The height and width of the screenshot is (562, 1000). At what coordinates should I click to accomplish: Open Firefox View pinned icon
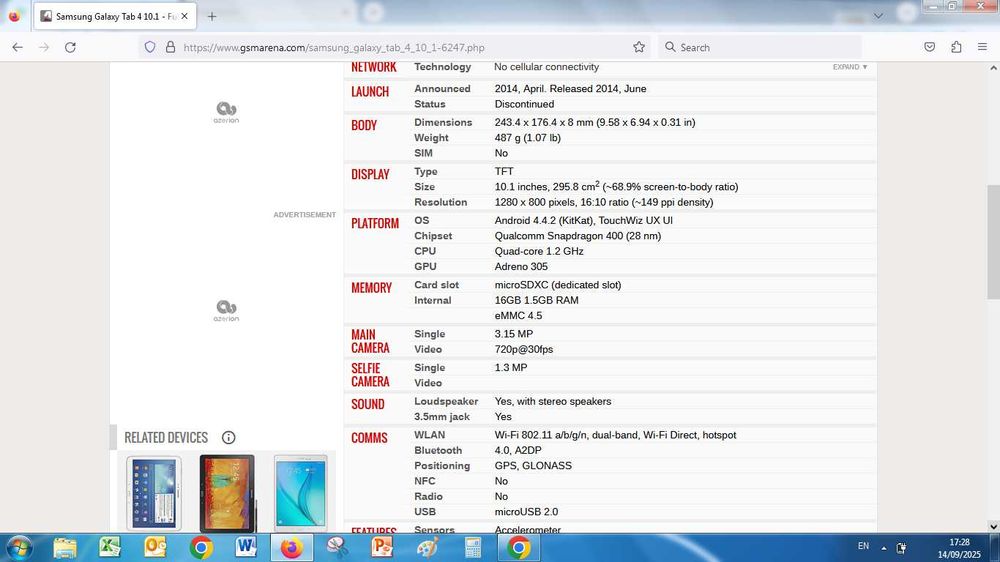14,17
